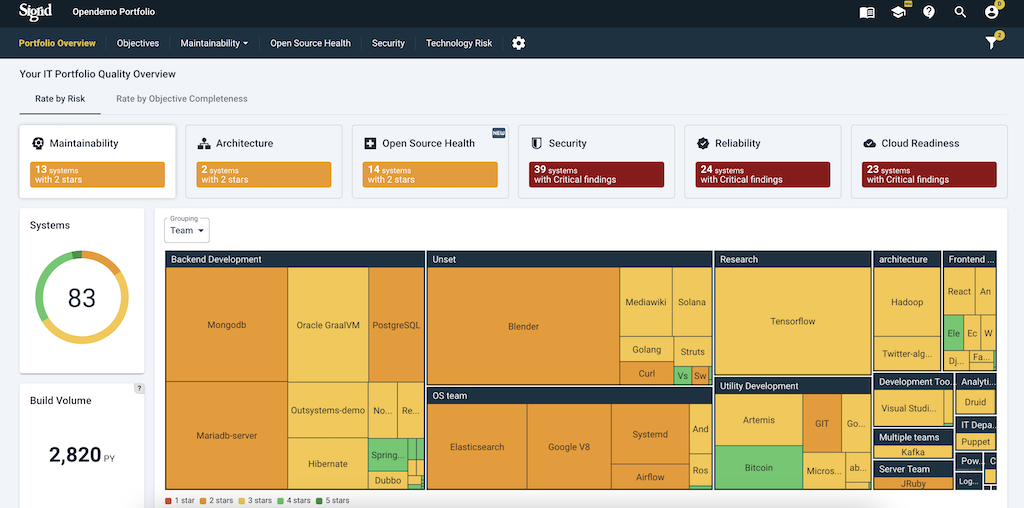
Task: Click the Maintainability card icon
Action: [x=38, y=143]
